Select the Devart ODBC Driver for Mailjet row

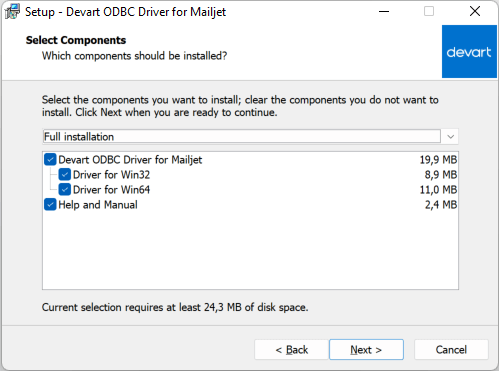[130, 160]
